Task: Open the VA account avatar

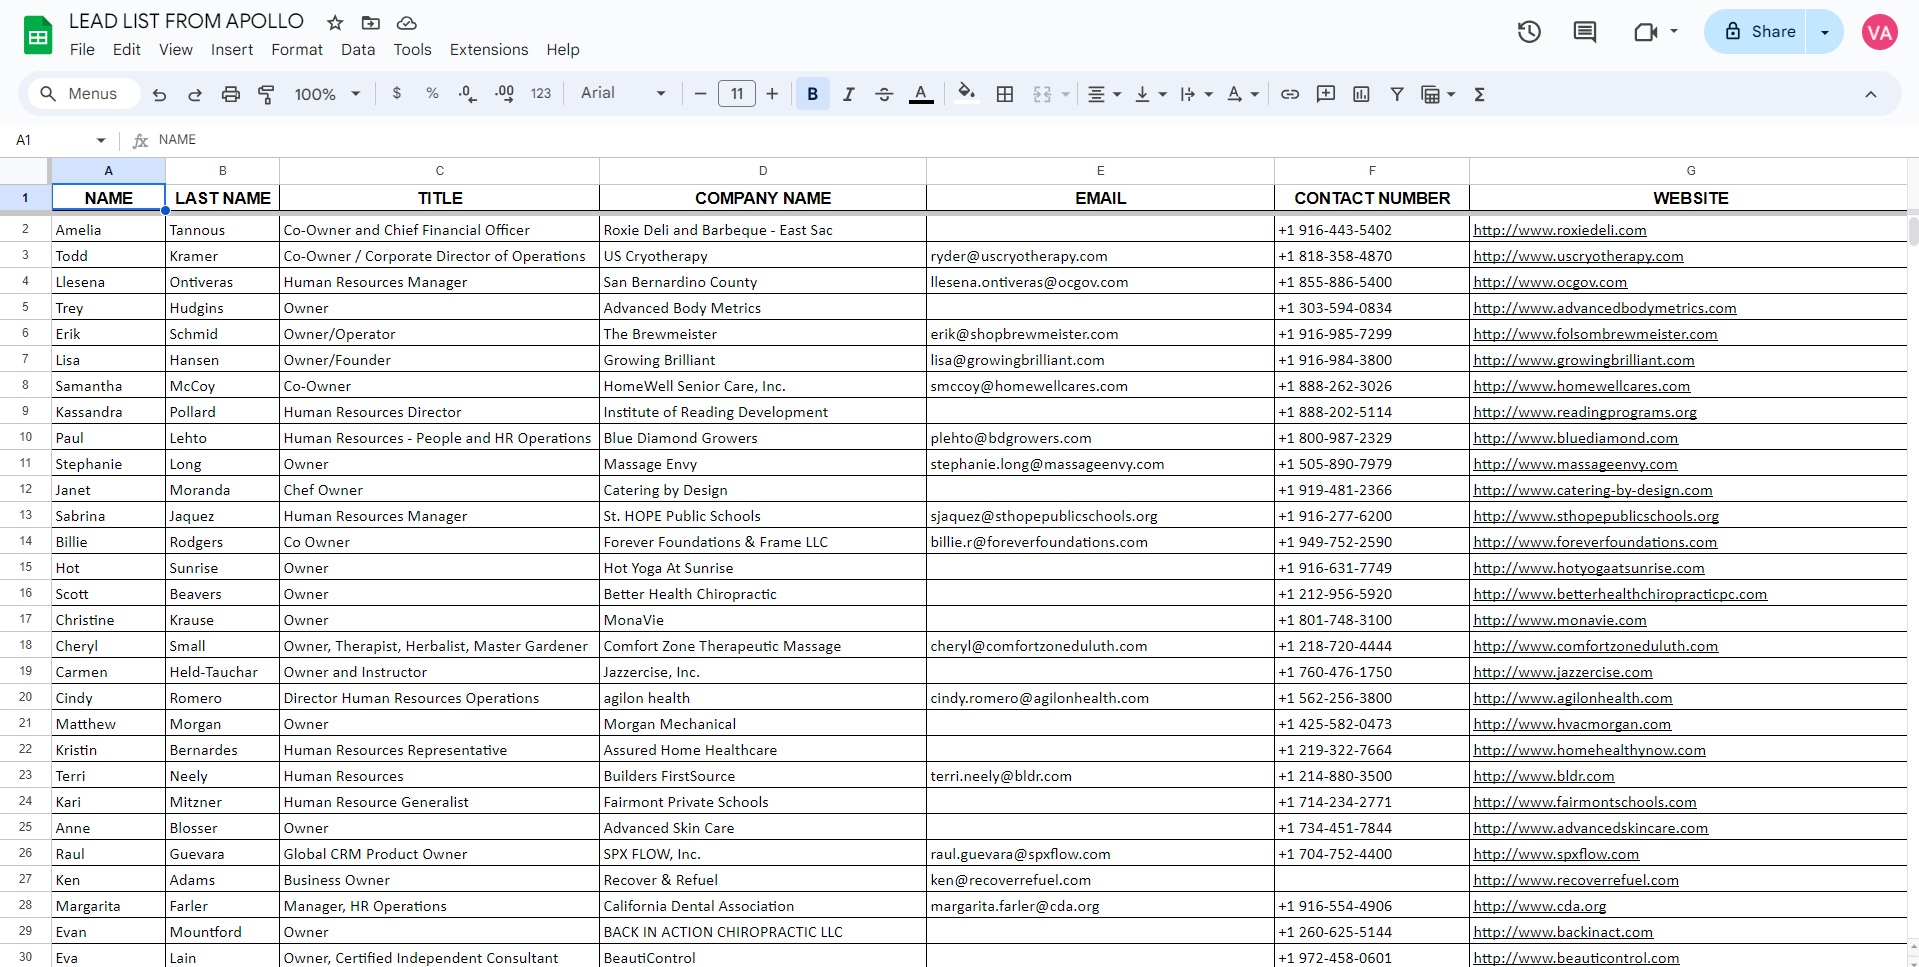Action: (x=1880, y=32)
